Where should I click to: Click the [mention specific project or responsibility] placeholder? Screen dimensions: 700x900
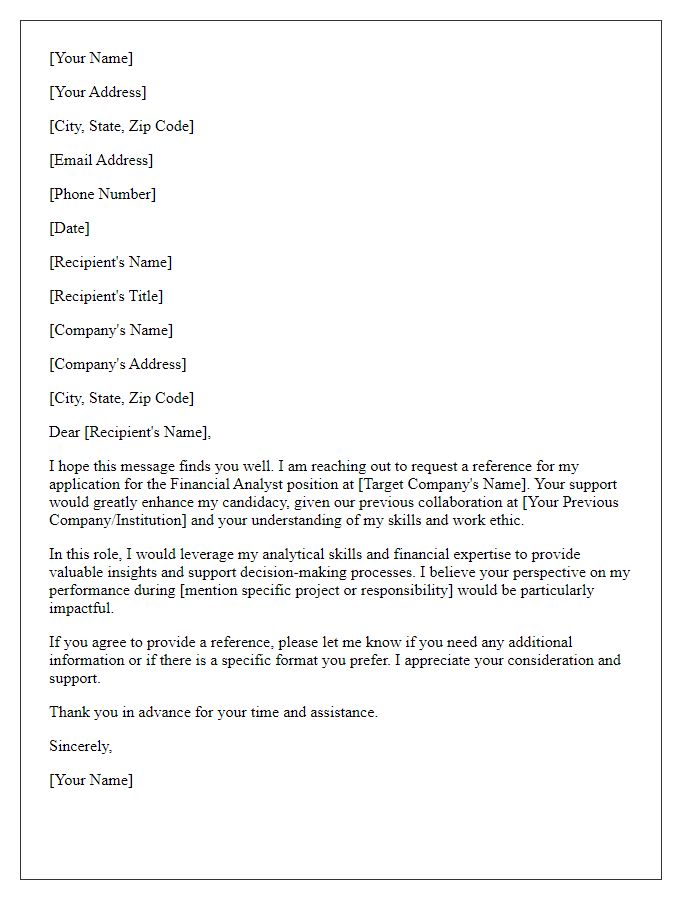316,591
